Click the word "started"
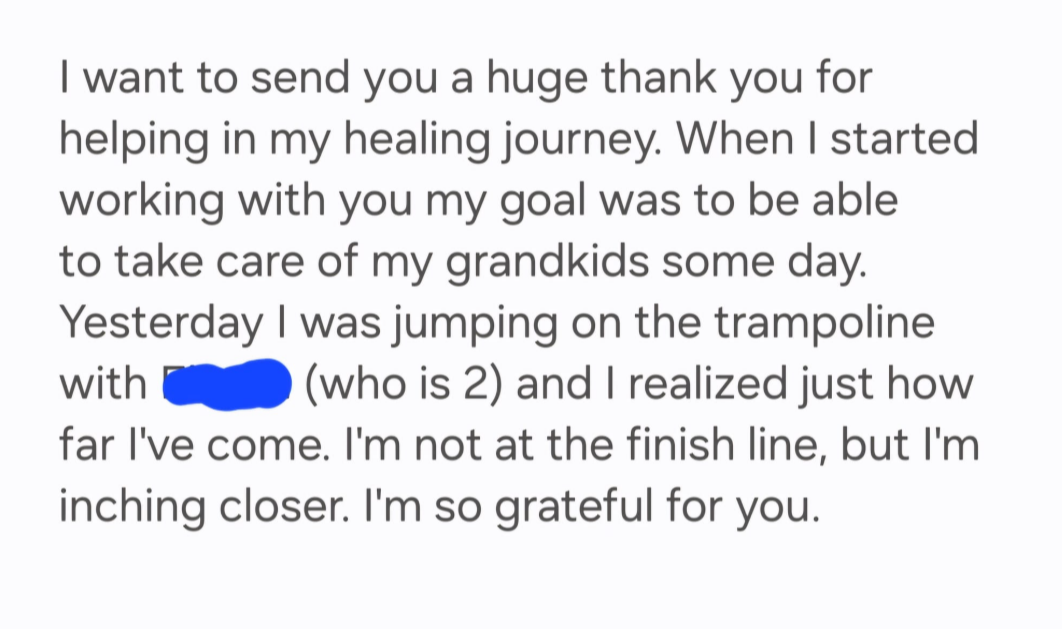The height and width of the screenshot is (629, 1062). point(904,139)
